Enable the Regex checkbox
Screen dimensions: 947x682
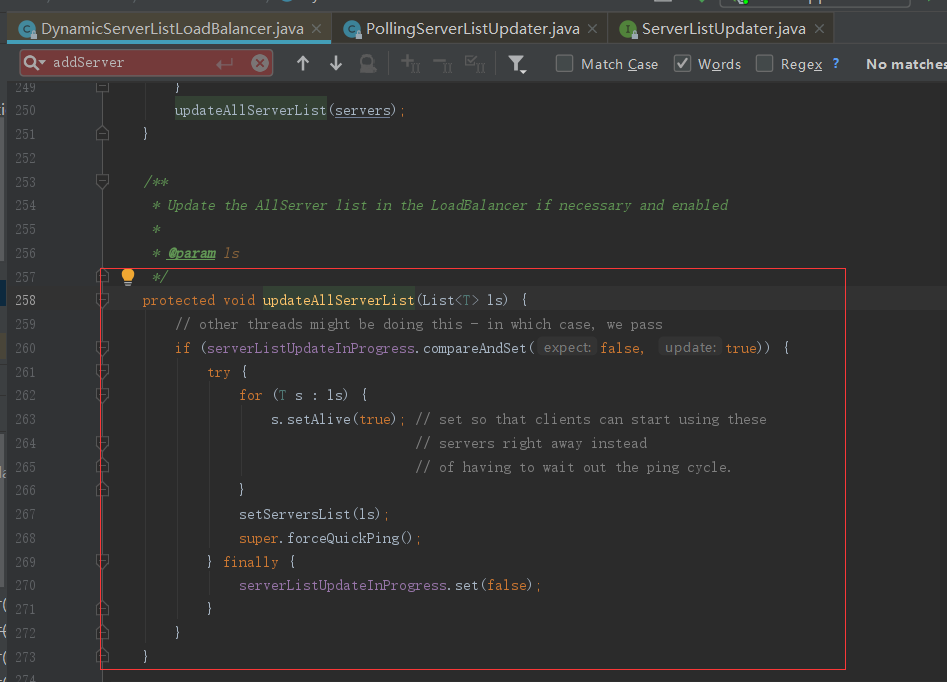(765, 63)
